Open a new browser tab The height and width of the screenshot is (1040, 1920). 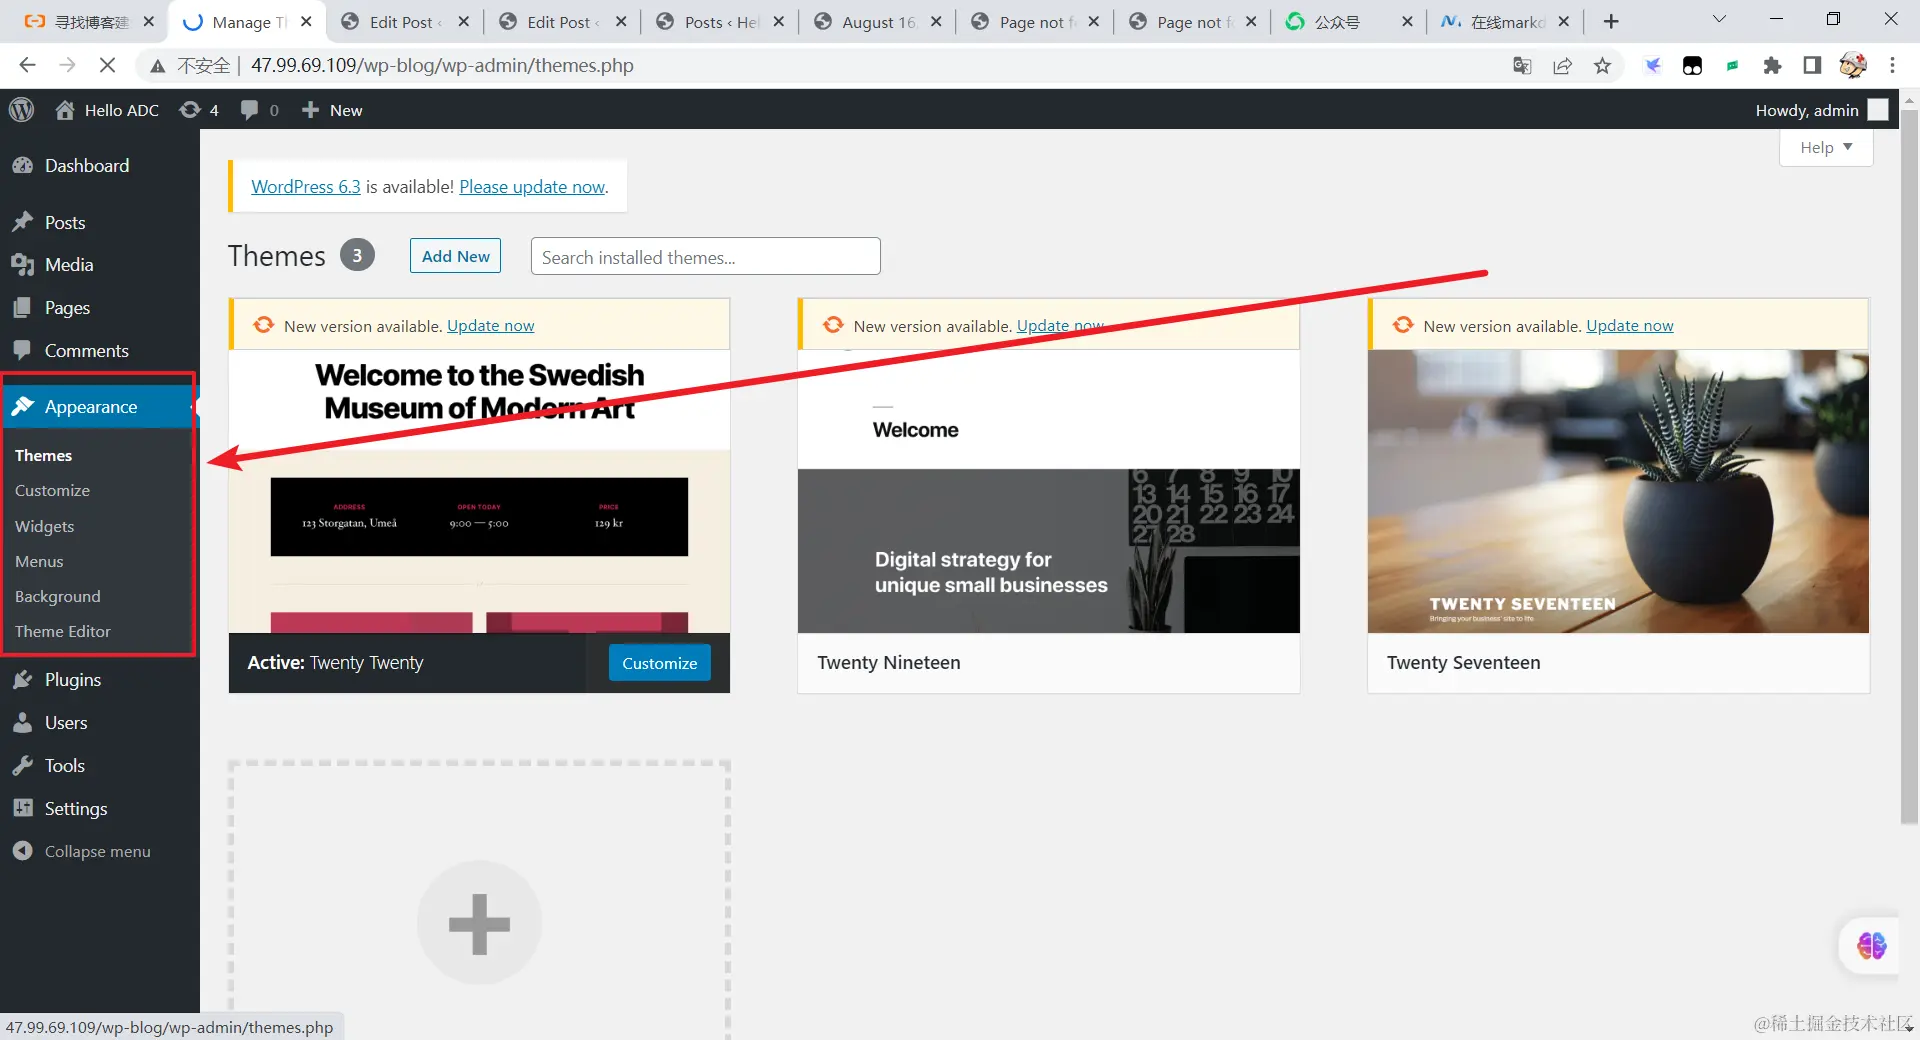point(1610,21)
